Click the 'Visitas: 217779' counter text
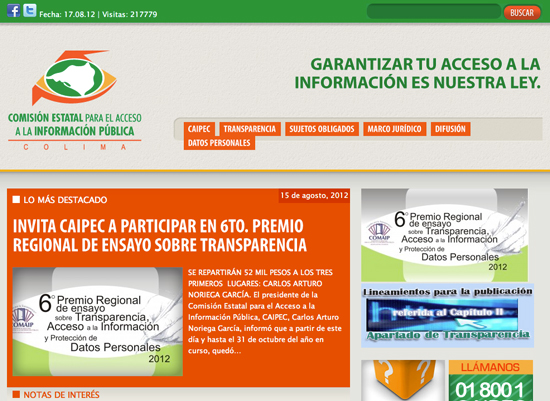The image size is (550, 401). [129, 14]
